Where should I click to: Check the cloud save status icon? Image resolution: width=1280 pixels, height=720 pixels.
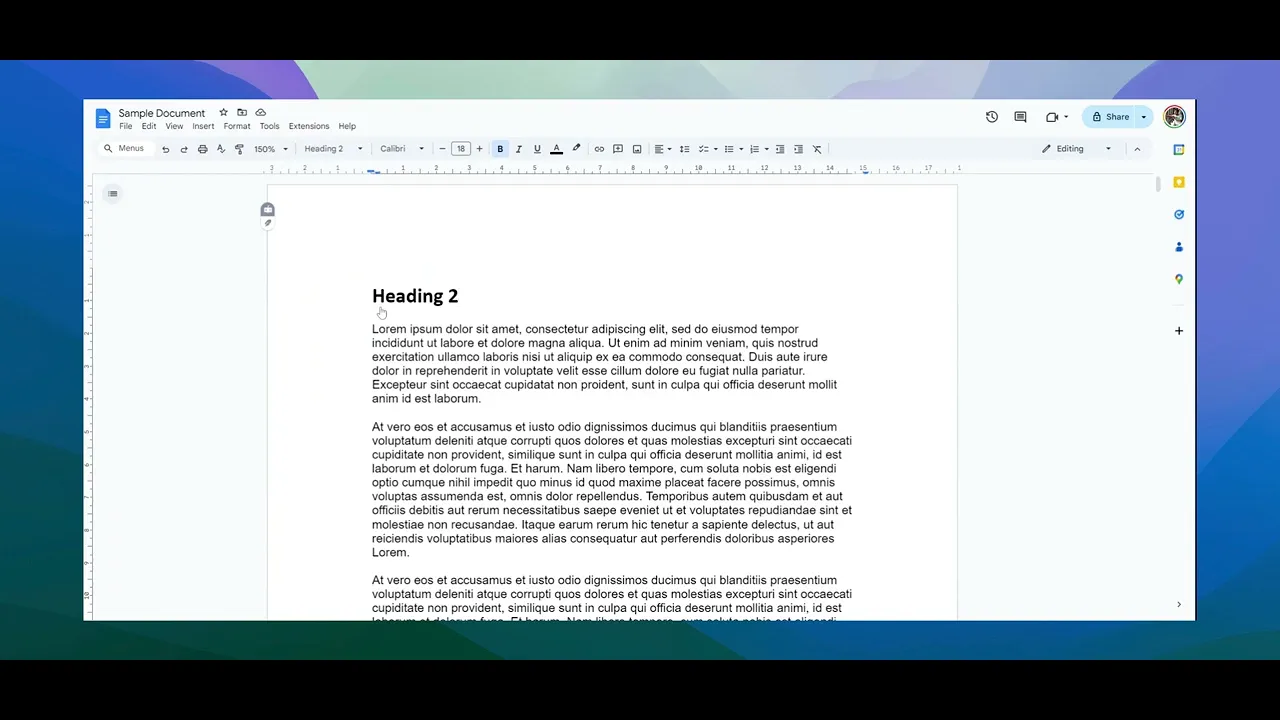pyautogui.click(x=261, y=113)
